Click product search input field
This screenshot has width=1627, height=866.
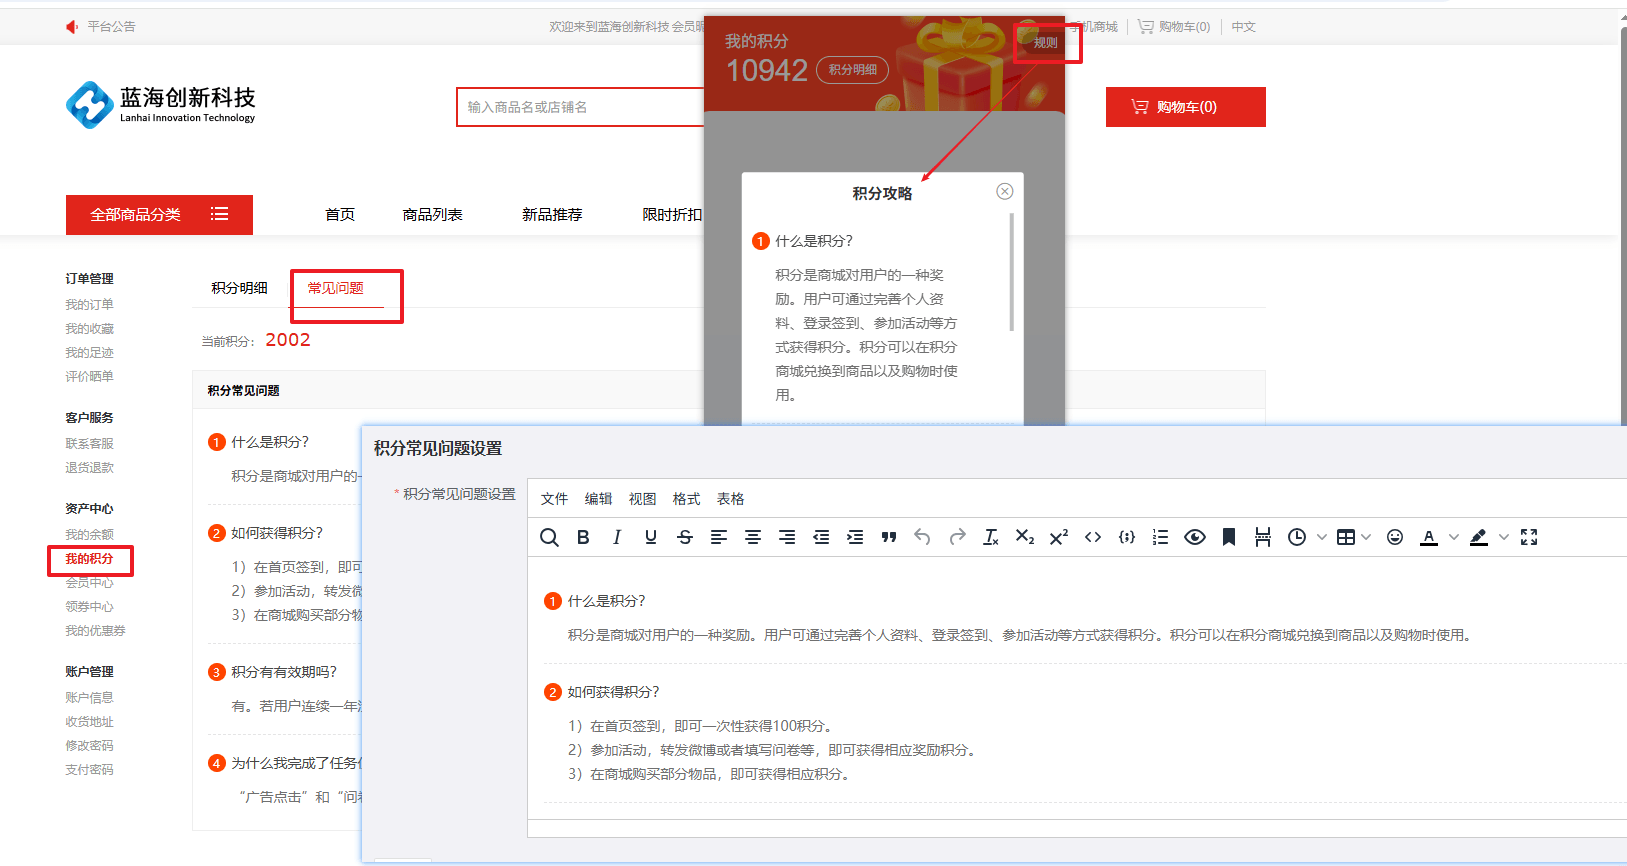pyautogui.click(x=580, y=107)
